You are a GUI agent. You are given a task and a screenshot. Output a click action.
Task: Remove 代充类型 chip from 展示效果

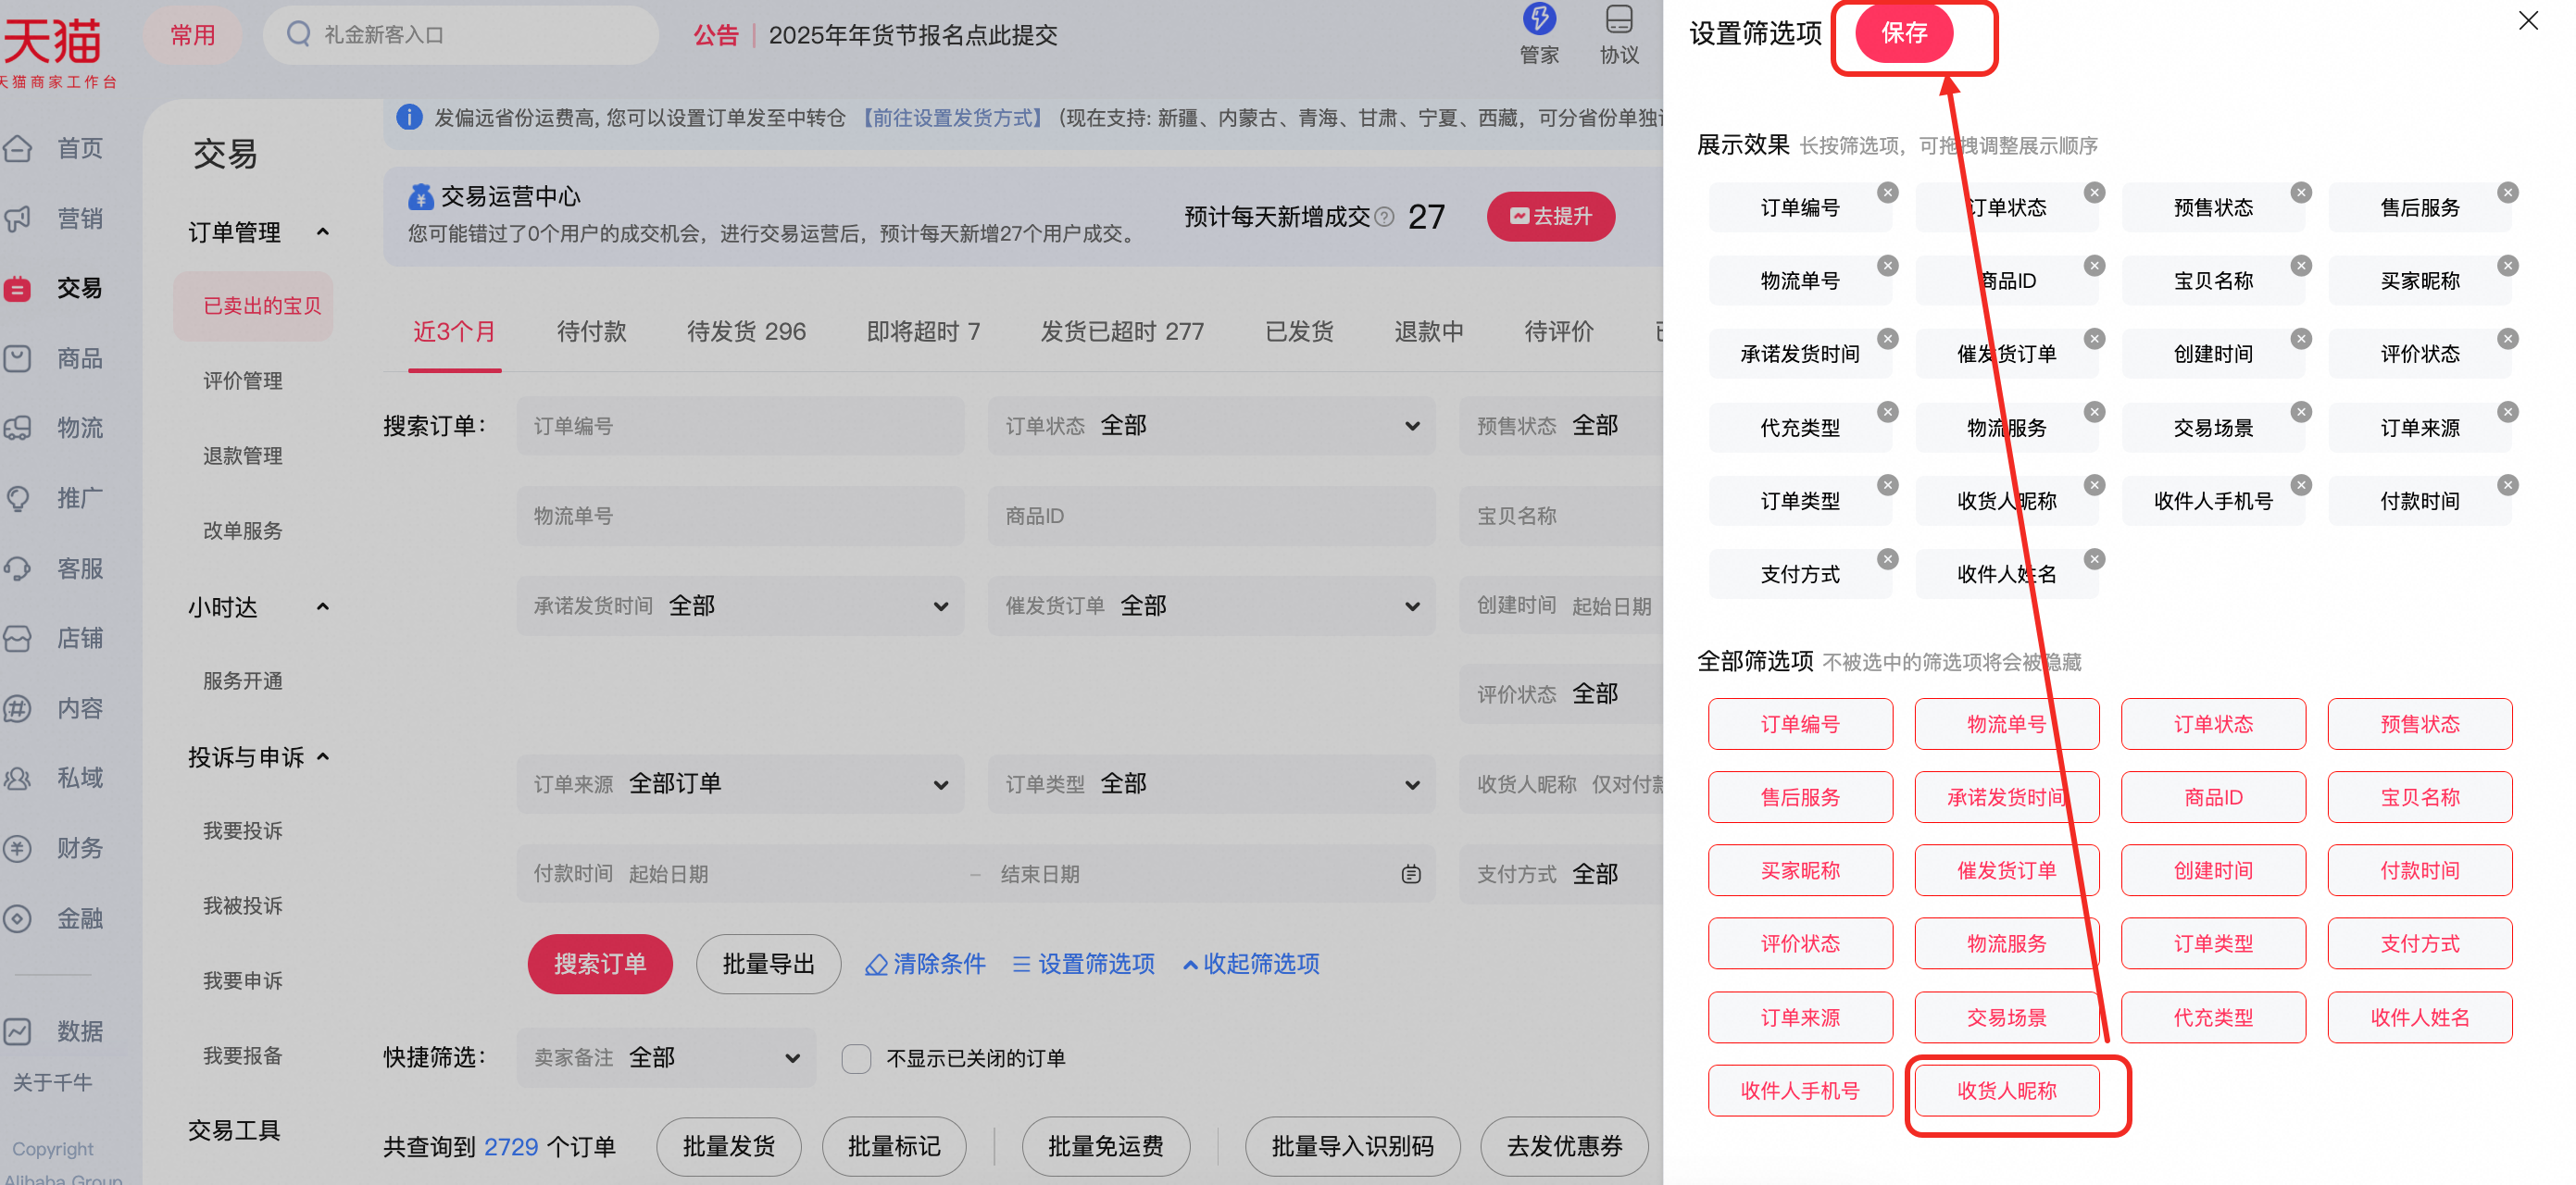(x=1887, y=412)
